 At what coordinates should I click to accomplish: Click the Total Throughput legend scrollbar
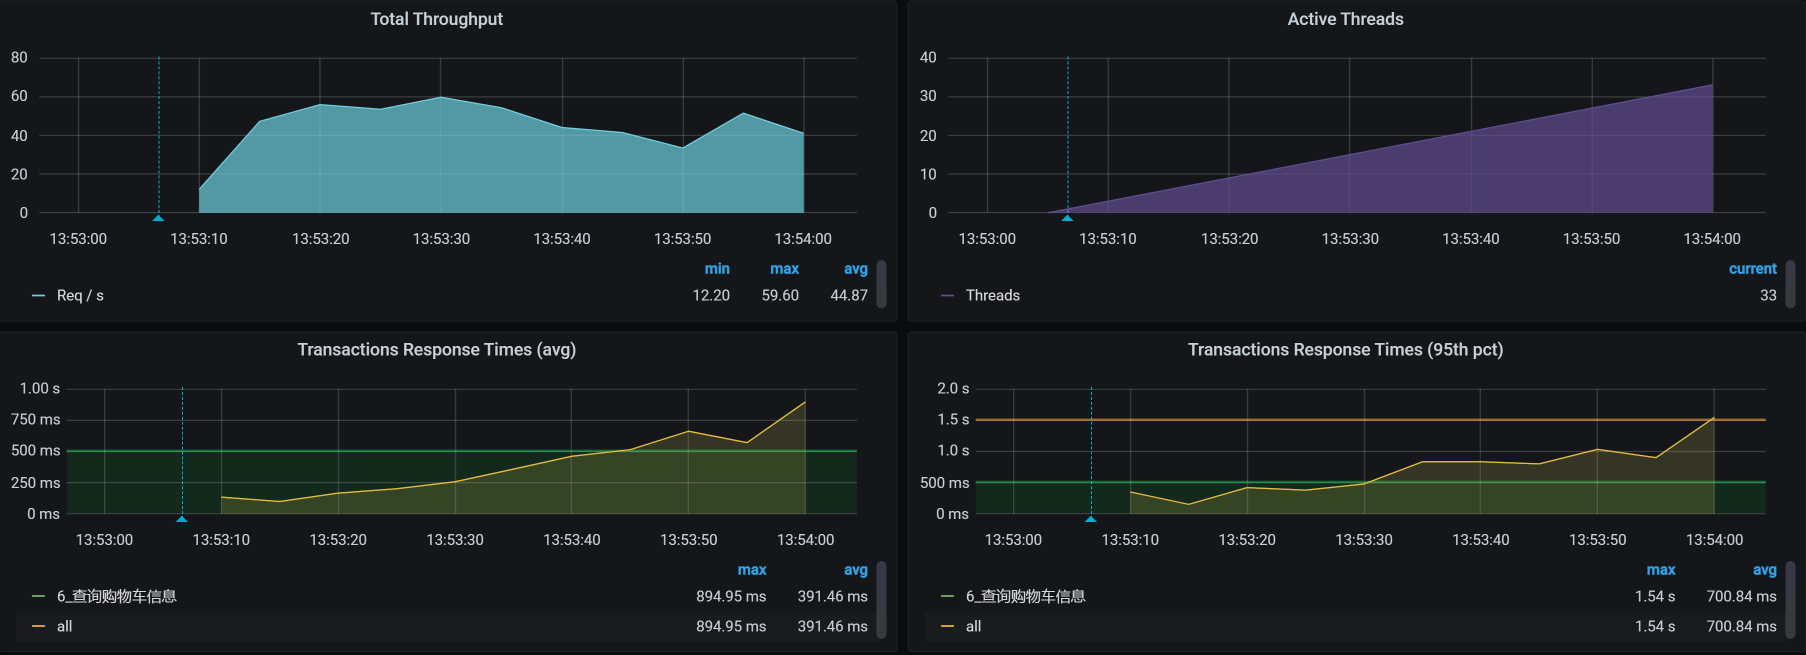881,284
